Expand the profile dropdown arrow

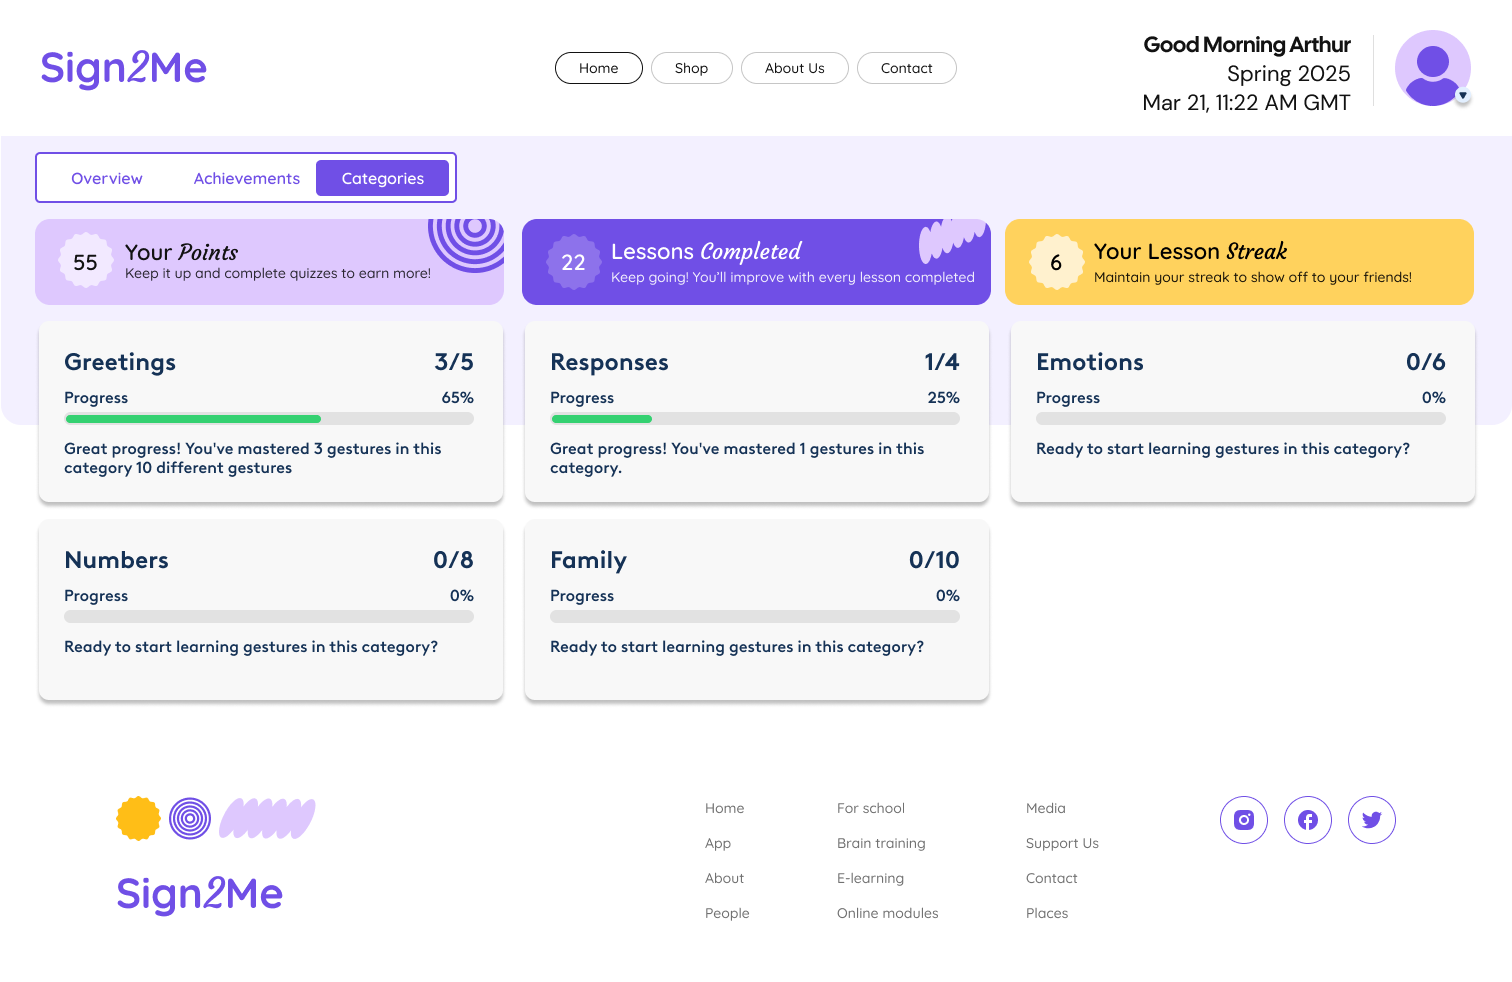[1463, 96]
